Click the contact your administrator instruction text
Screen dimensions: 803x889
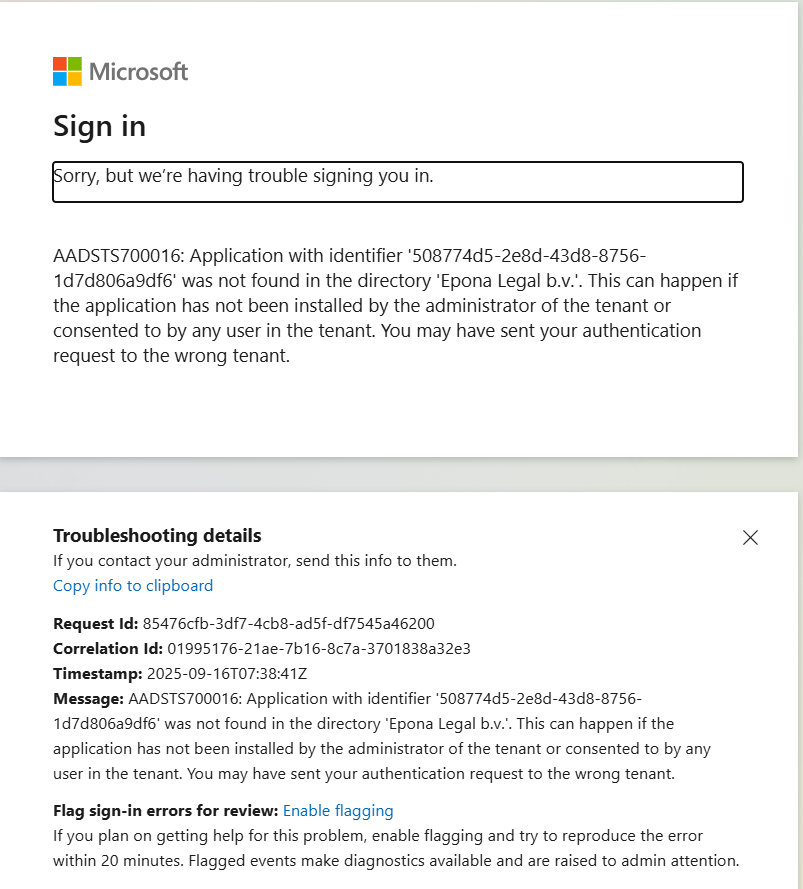click(255, 561)
